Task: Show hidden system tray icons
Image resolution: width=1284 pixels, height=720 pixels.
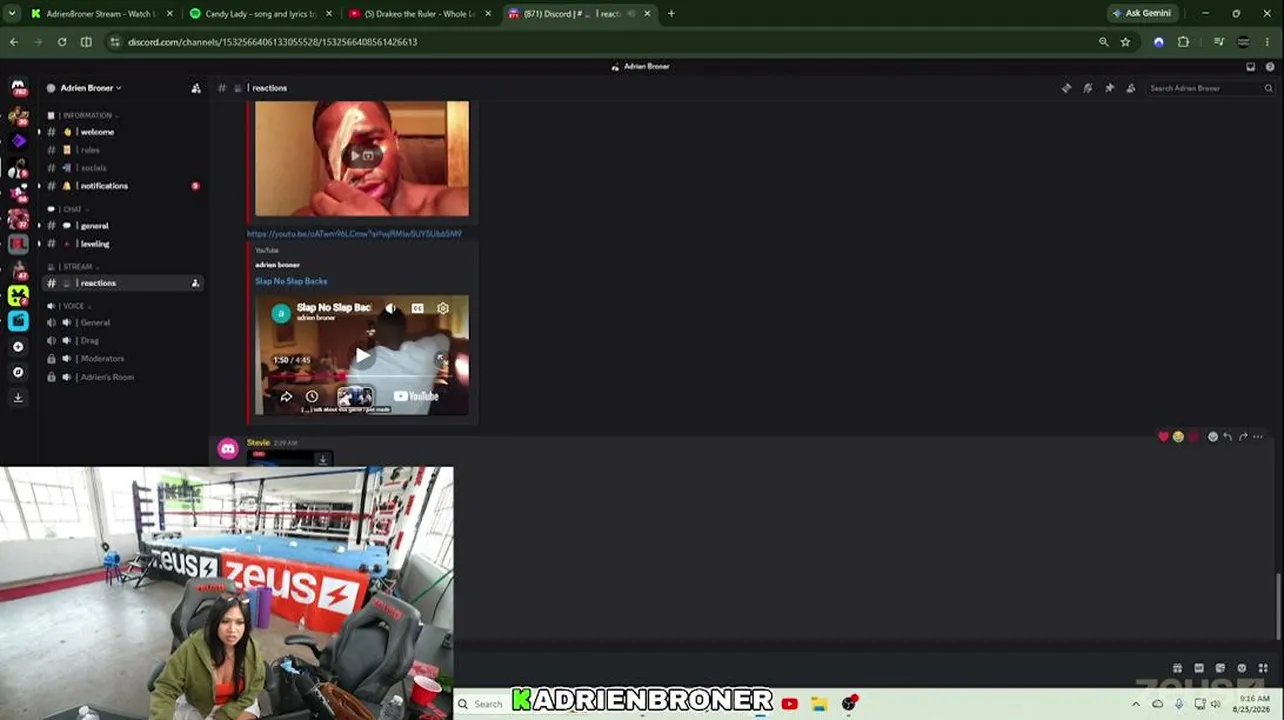Action: (1136, 704)
